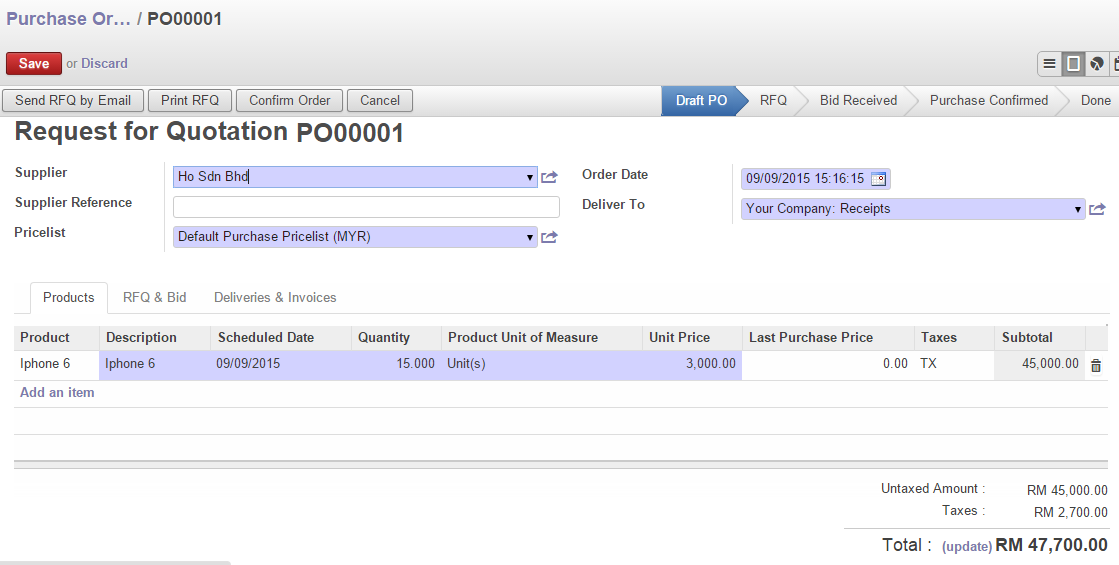The image size is (1119, 565).
Task: Open the Deliveries & Invoices tab
Action: (x=275, y=298)
